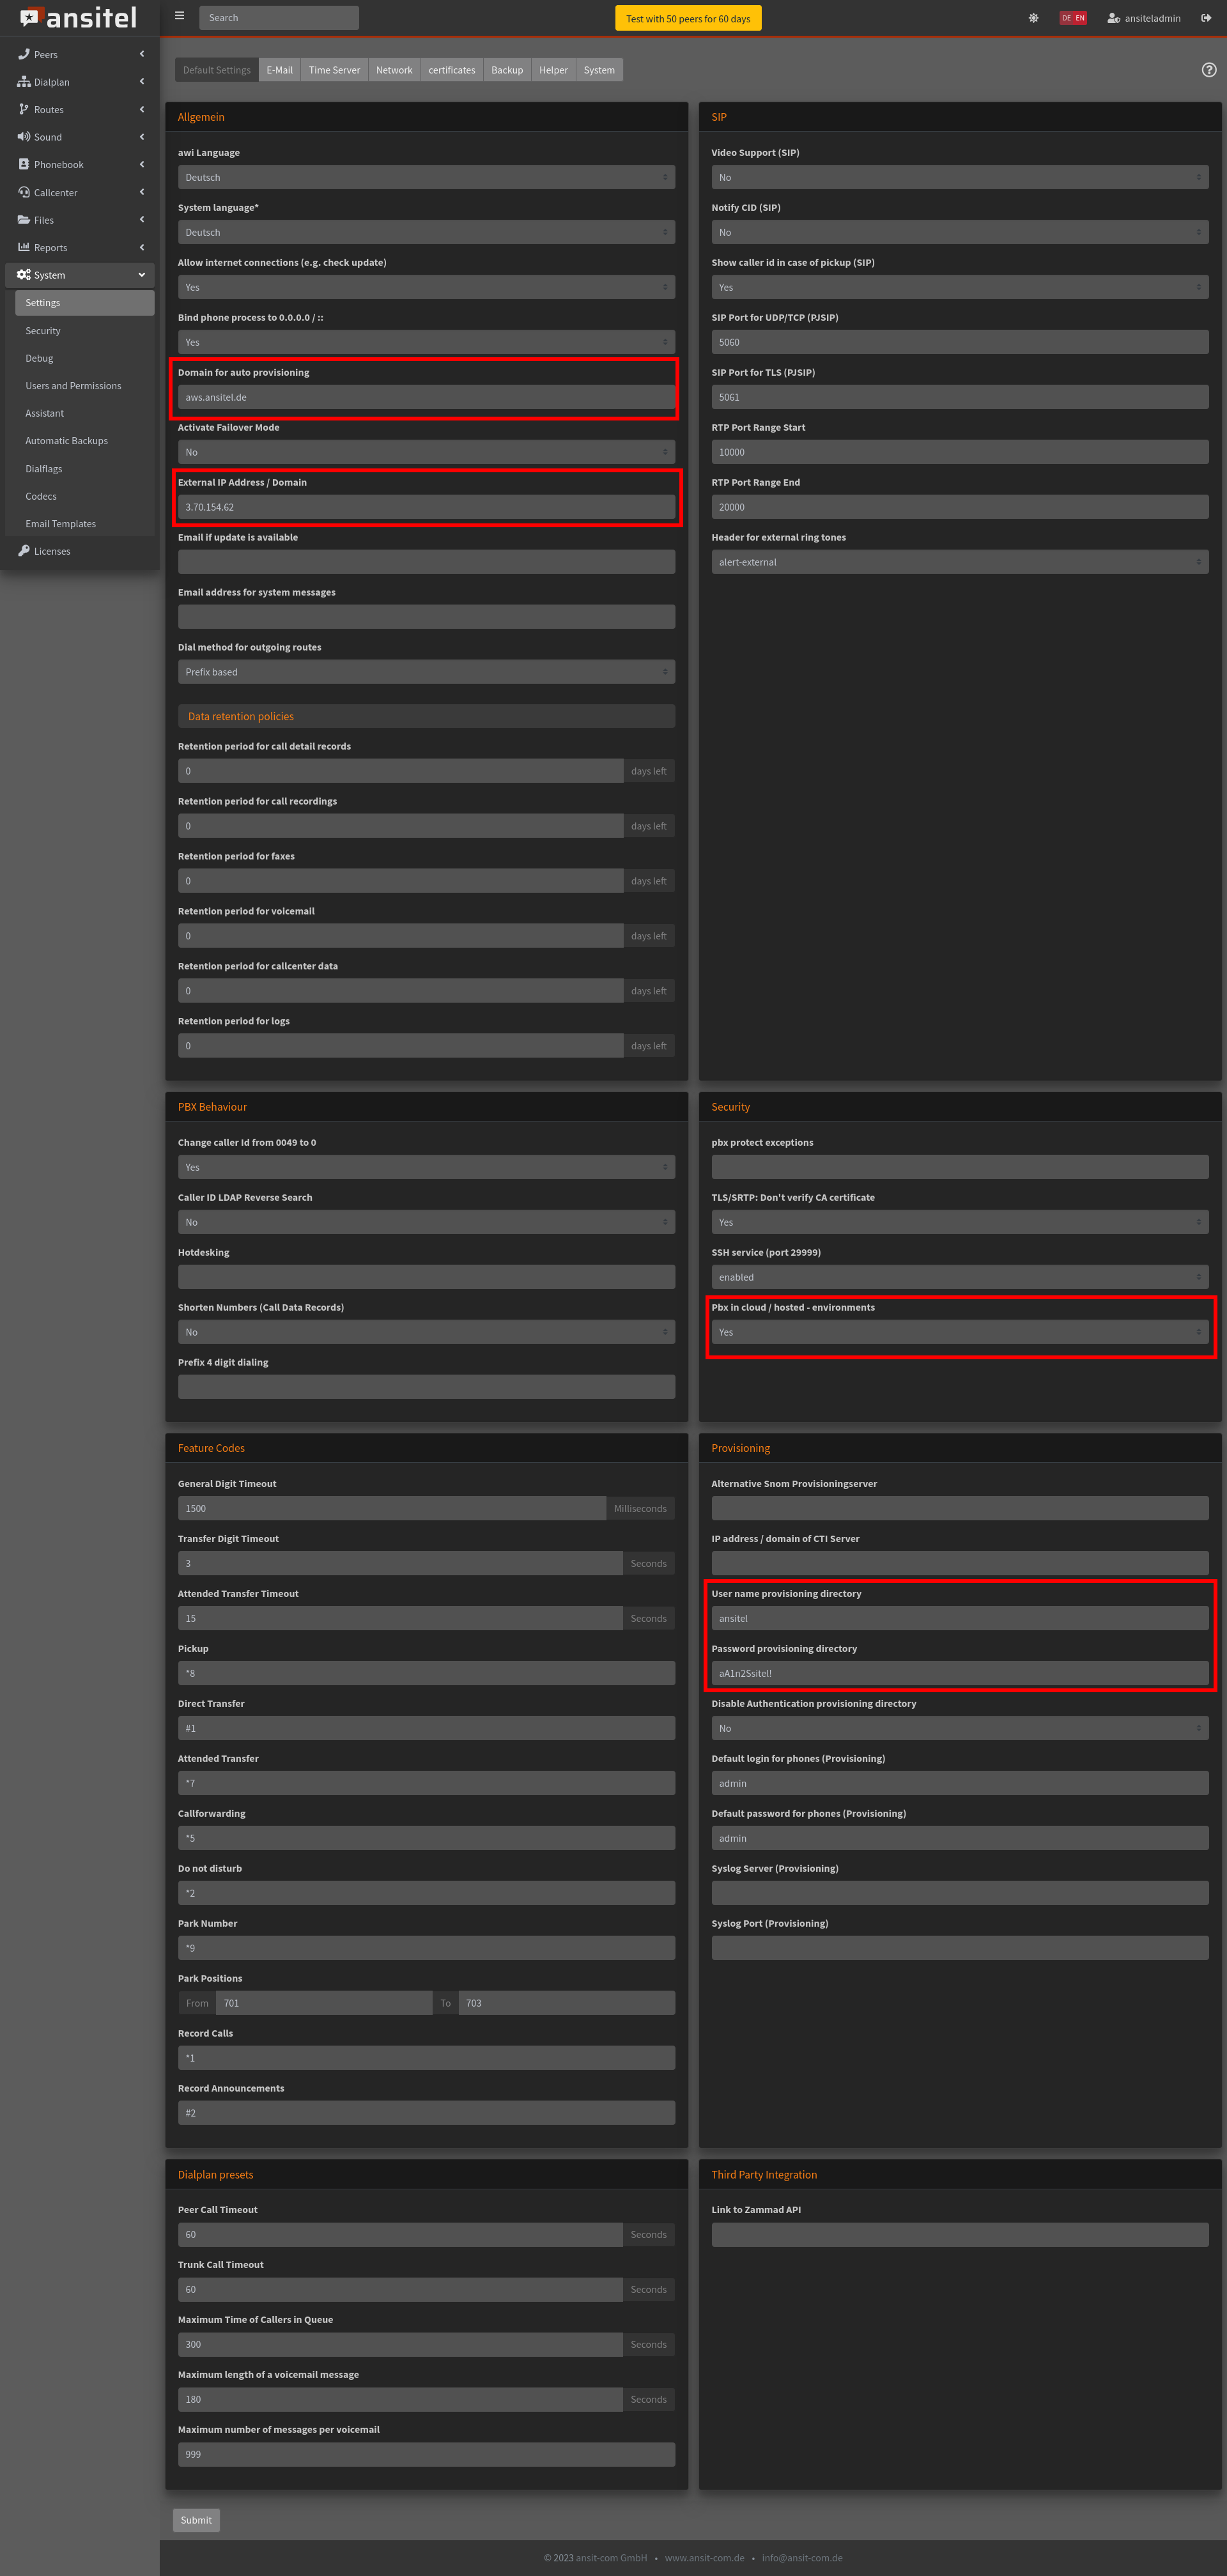Open Pbx in cloud / hosted dropdown
Screen dimensions: 1227x2576
coord(959,1332)
